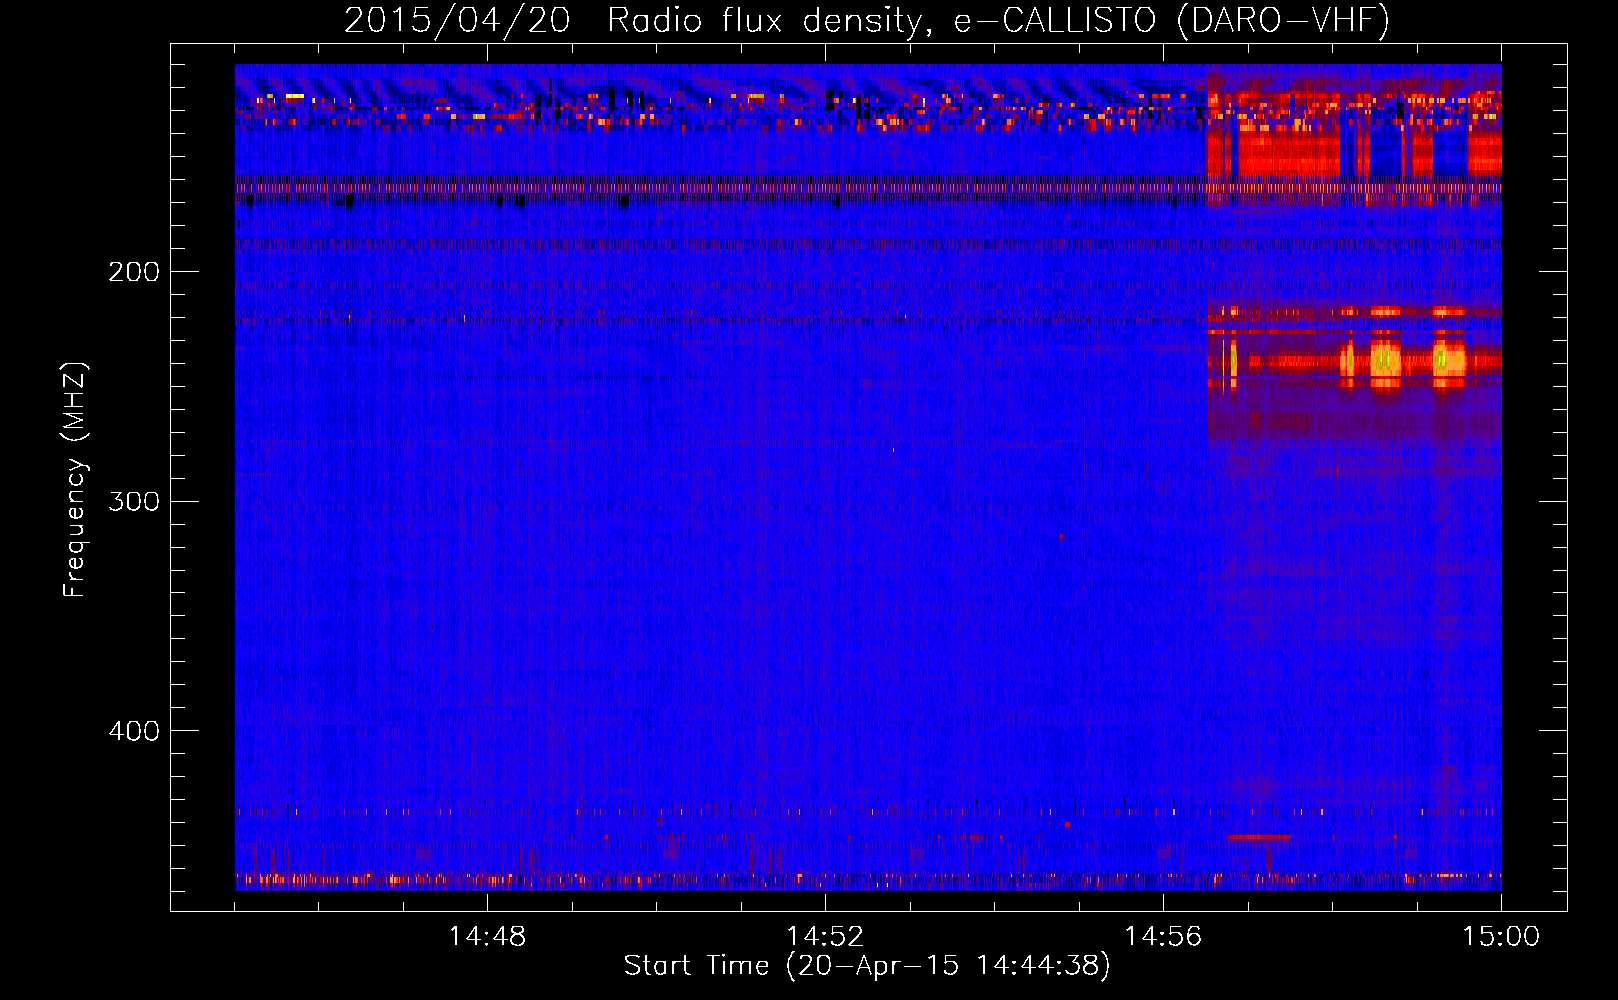Click the 14:48 time tick label
The width and height of the screenshot is (1618, 1000).
pyautogui.click(x=487, y=937)
